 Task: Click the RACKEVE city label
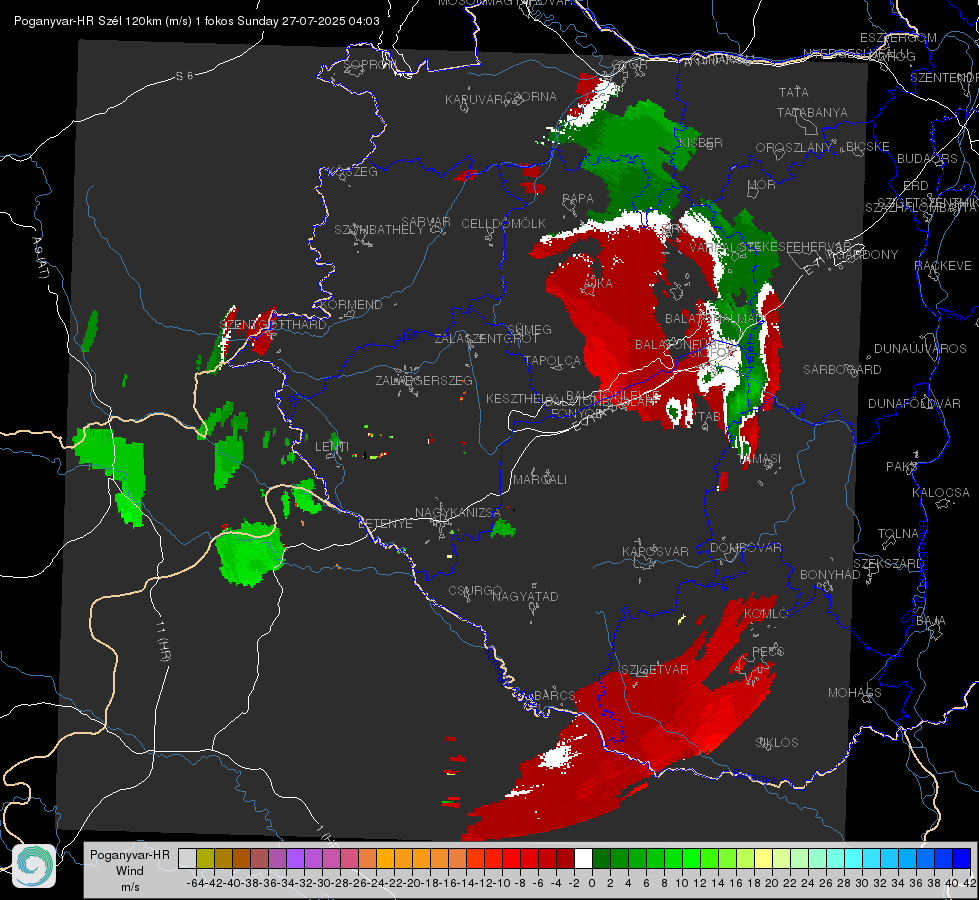(x=943, y=266)
